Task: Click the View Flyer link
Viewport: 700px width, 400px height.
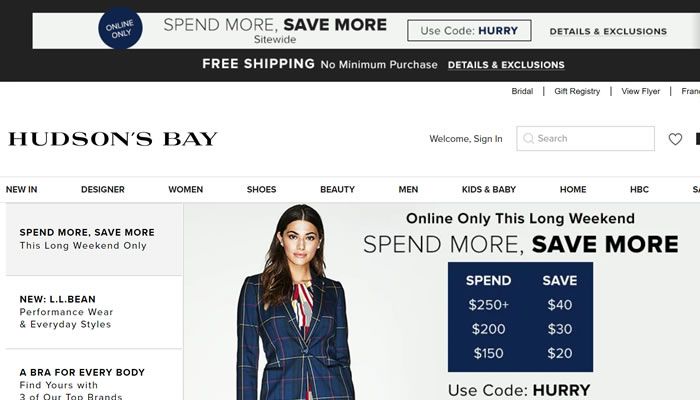Action: point(641,91)
